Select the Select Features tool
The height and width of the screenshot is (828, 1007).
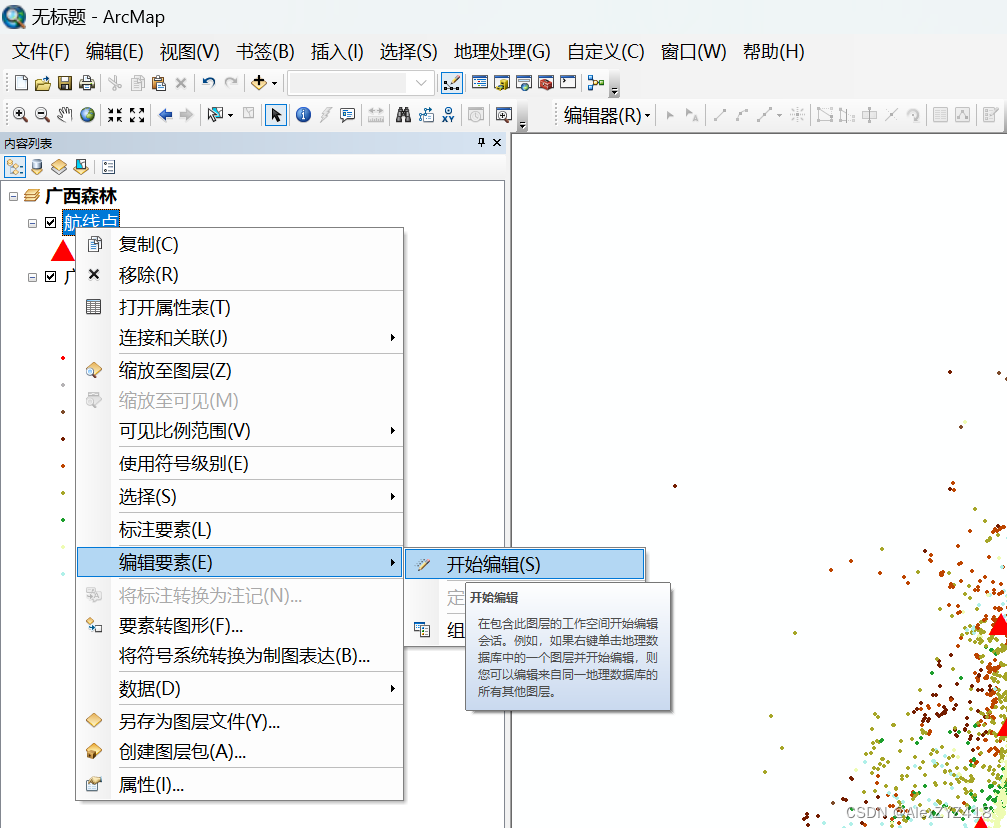pyautogui.click(x=215, y=114)
